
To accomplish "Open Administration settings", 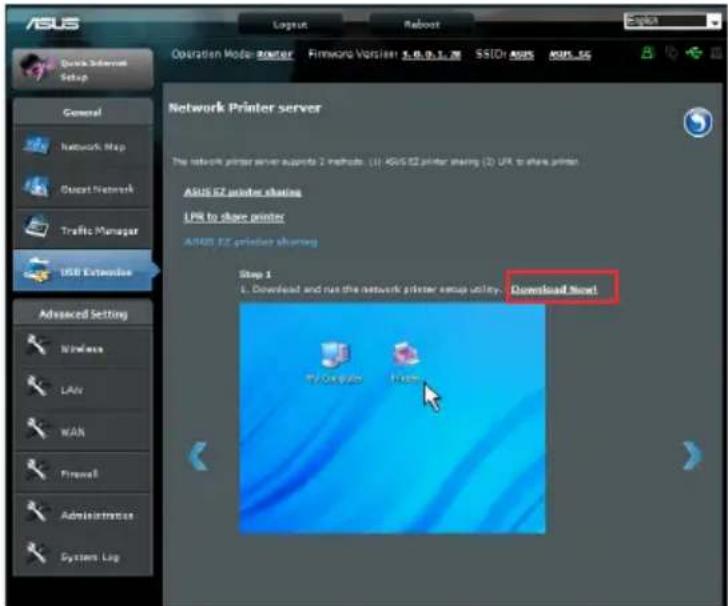I will [x=83, y=514].
